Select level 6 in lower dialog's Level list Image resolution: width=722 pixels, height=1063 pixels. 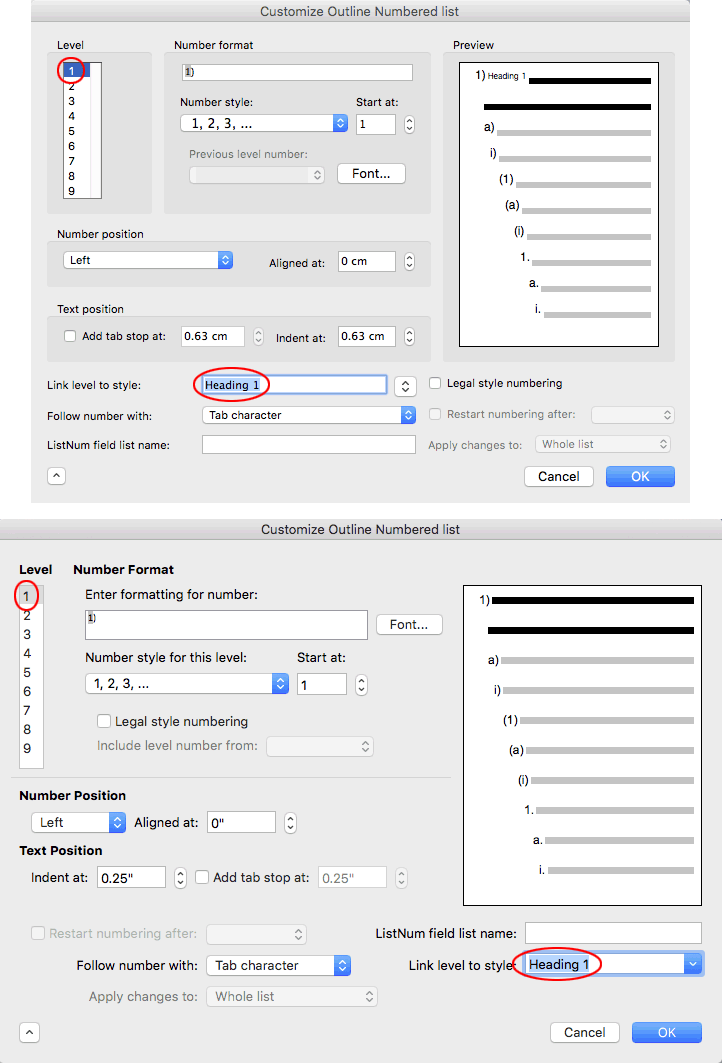[x=27, y=691]
